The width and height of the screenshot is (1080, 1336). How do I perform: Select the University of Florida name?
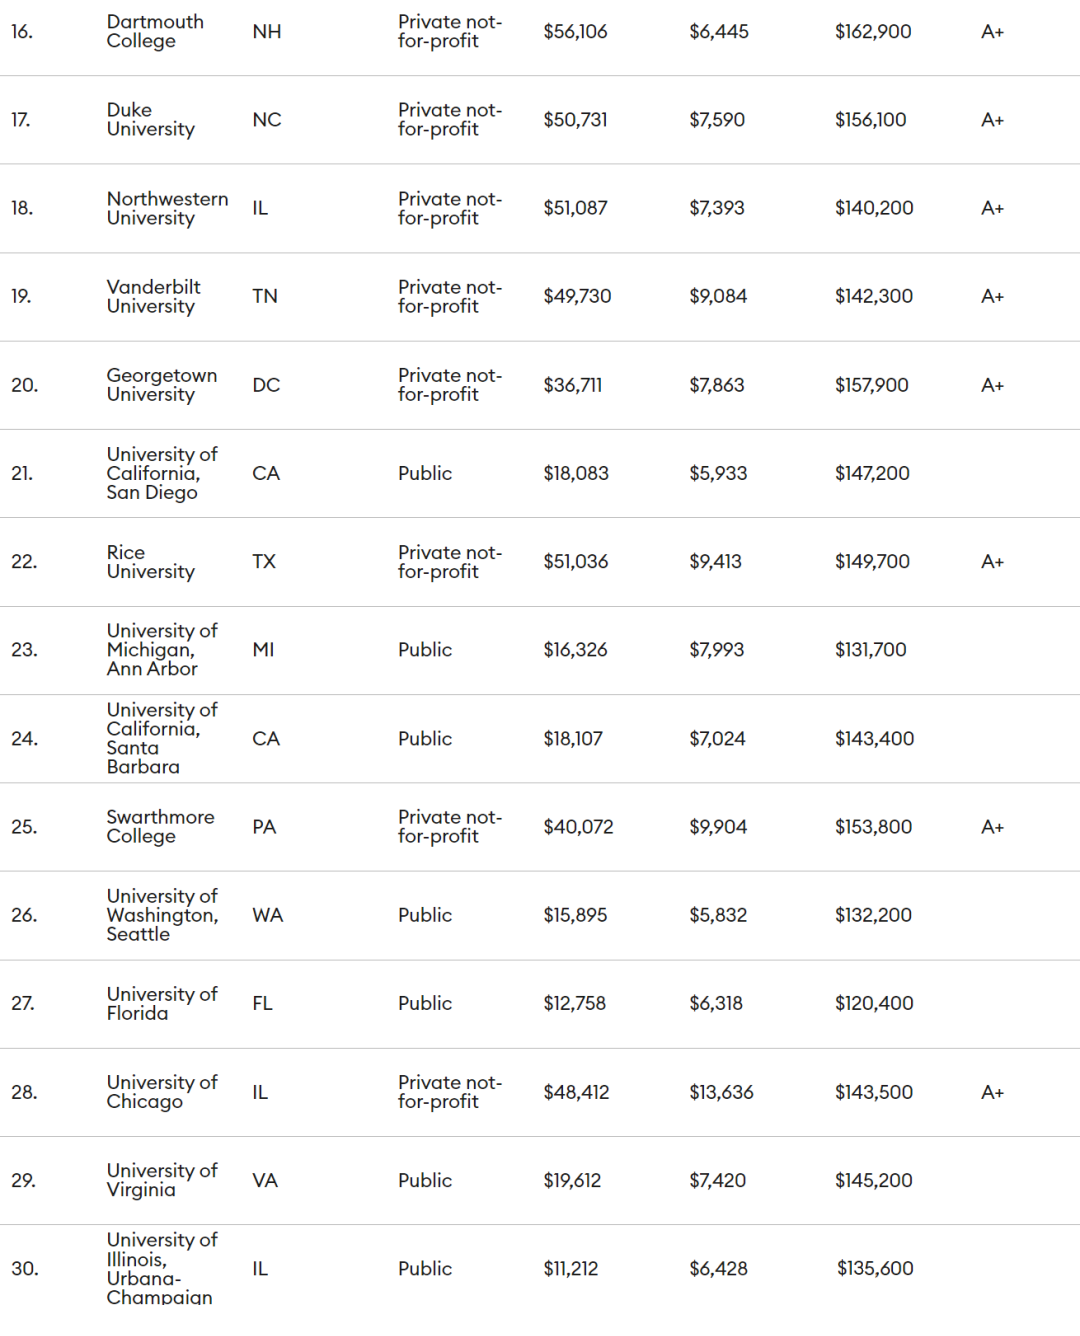pyautogui.click(x=161, y=1003)
